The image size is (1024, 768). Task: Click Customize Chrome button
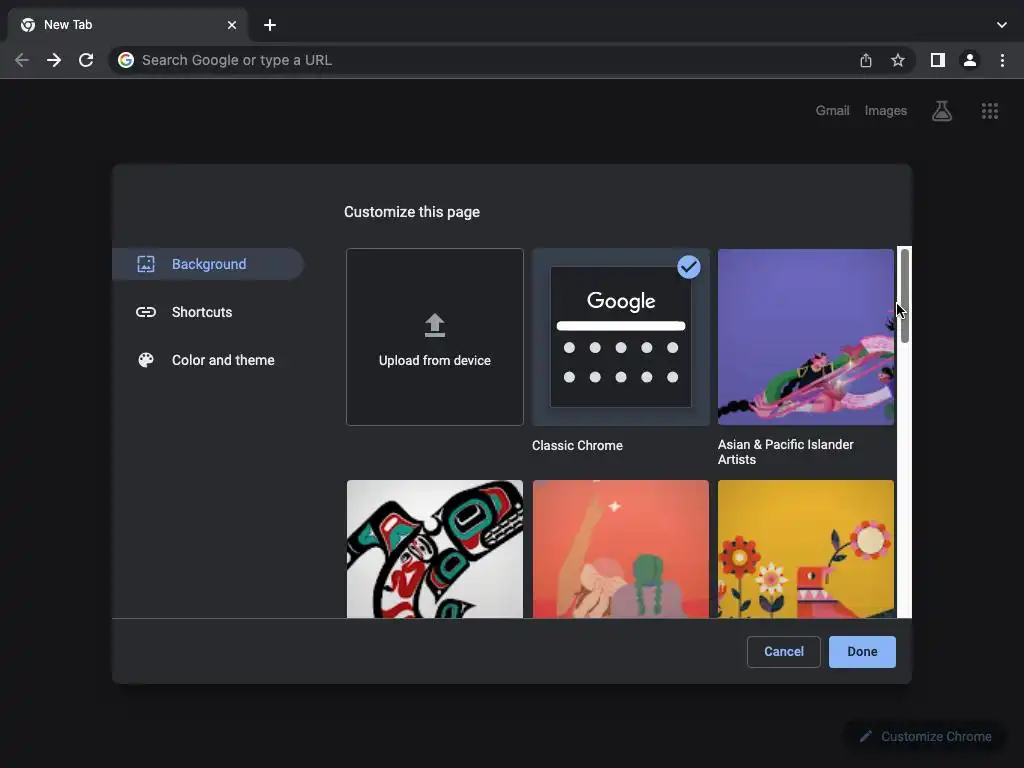[925, 737]
